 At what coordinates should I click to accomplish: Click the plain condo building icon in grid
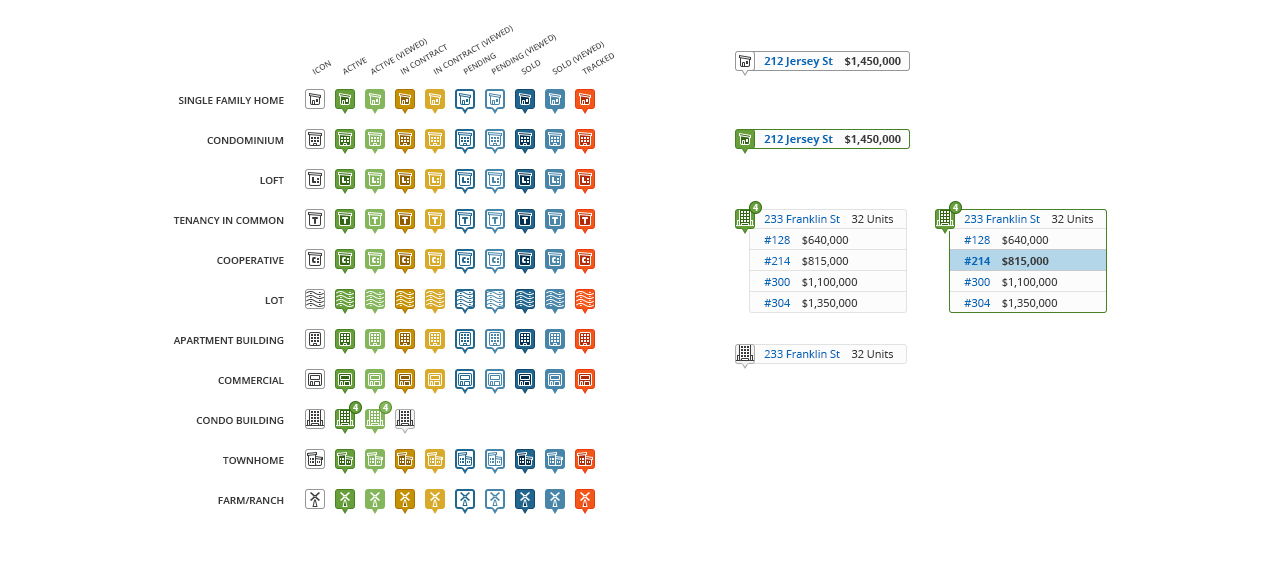click(315, 419)
